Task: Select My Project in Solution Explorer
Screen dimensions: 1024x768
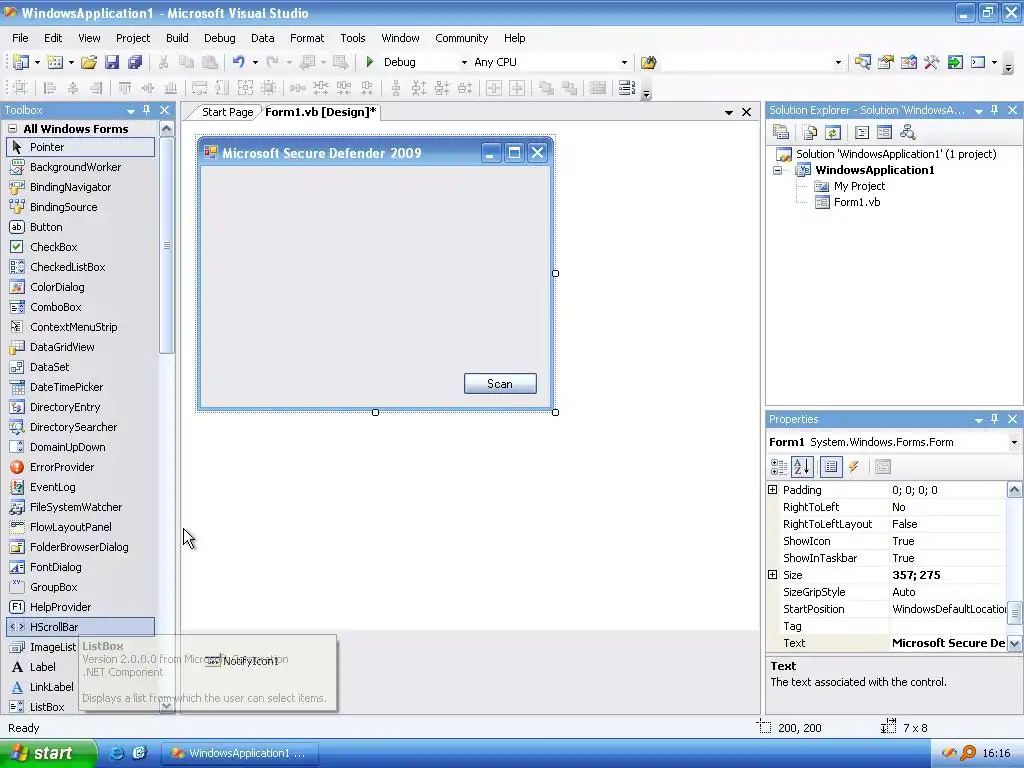Action: (859, 186)
